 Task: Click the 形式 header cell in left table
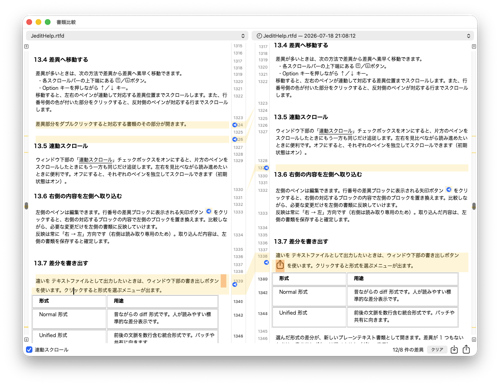pyautogui.click(x=69, y=301)
